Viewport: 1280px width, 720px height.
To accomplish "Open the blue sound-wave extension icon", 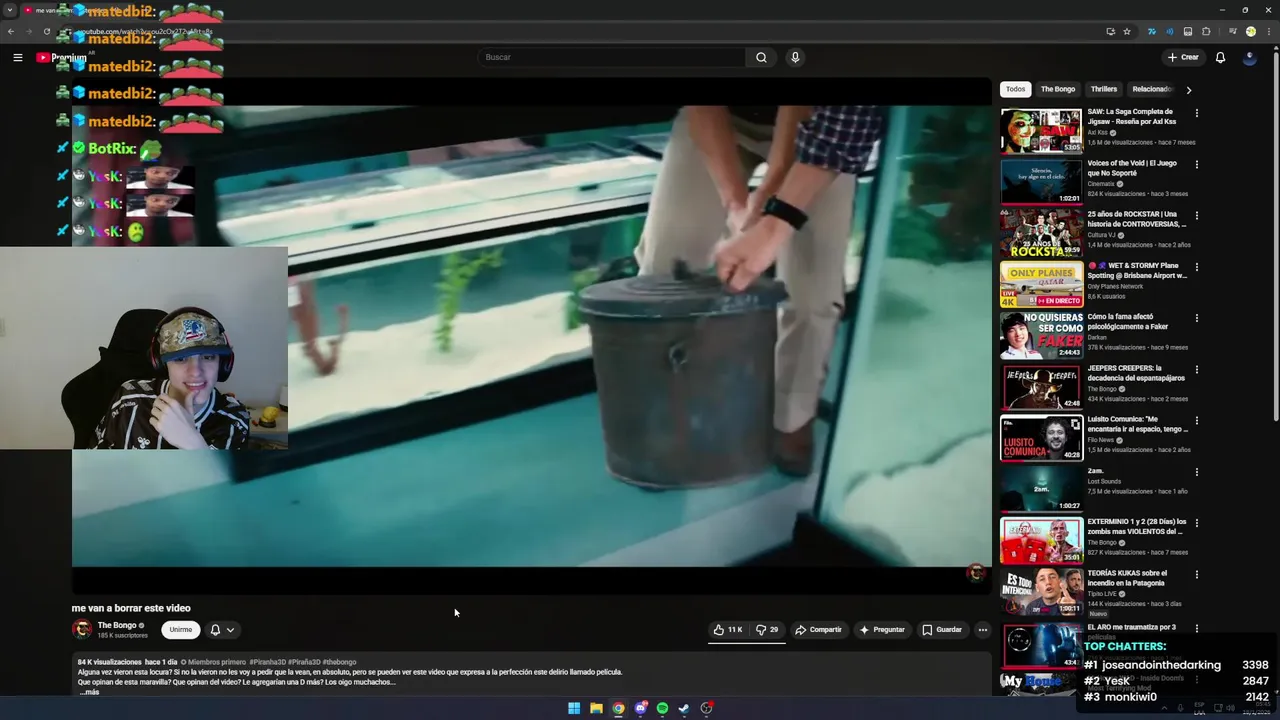I will coord(1169,31).
